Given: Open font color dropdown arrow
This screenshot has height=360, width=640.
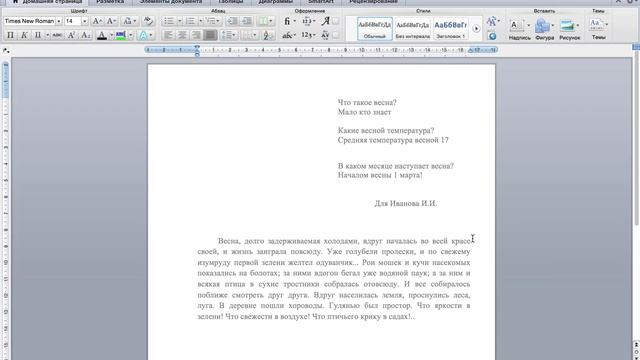Looking at the screenshot, I should pos(111,35).
